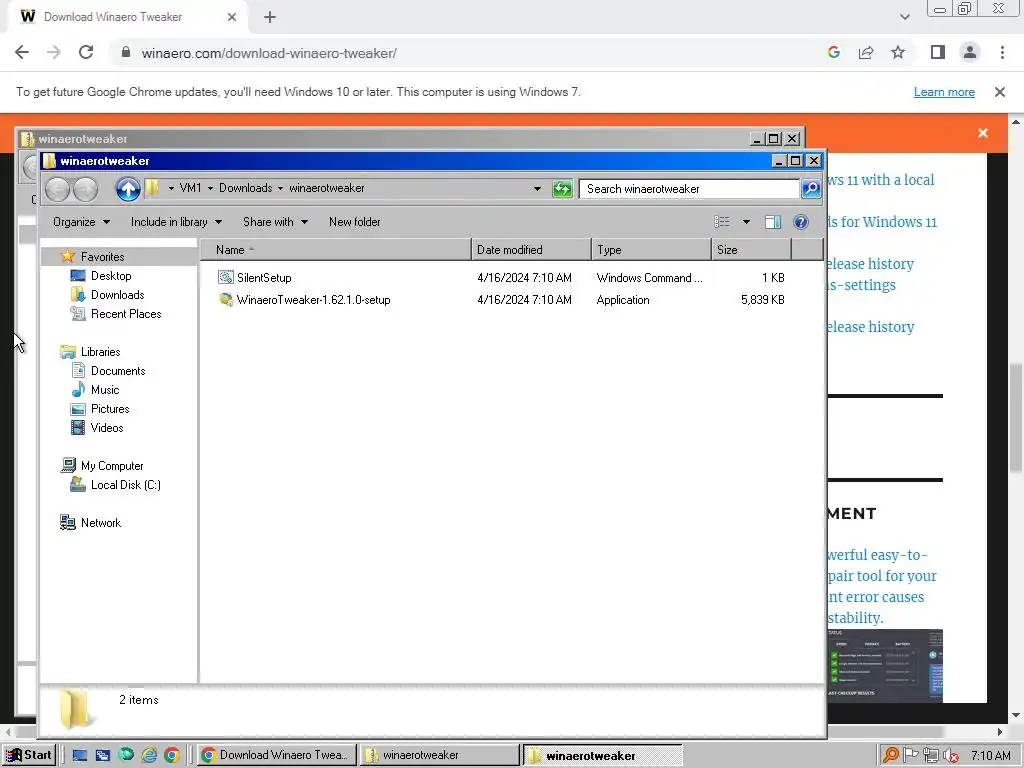The height and width of the screenshot is (768, 1024).
Task: Open the Windows Start button
Action: click(29, 755)
